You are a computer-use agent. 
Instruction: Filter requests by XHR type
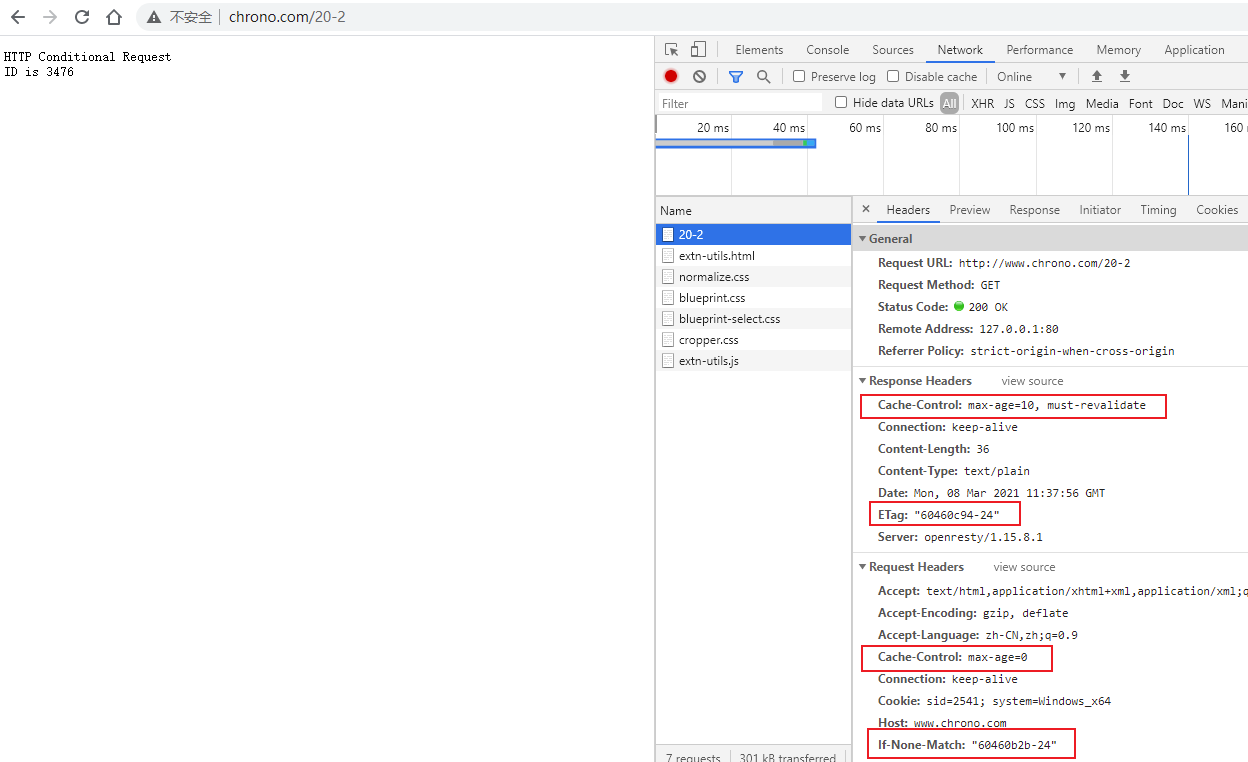pos(982,103)
